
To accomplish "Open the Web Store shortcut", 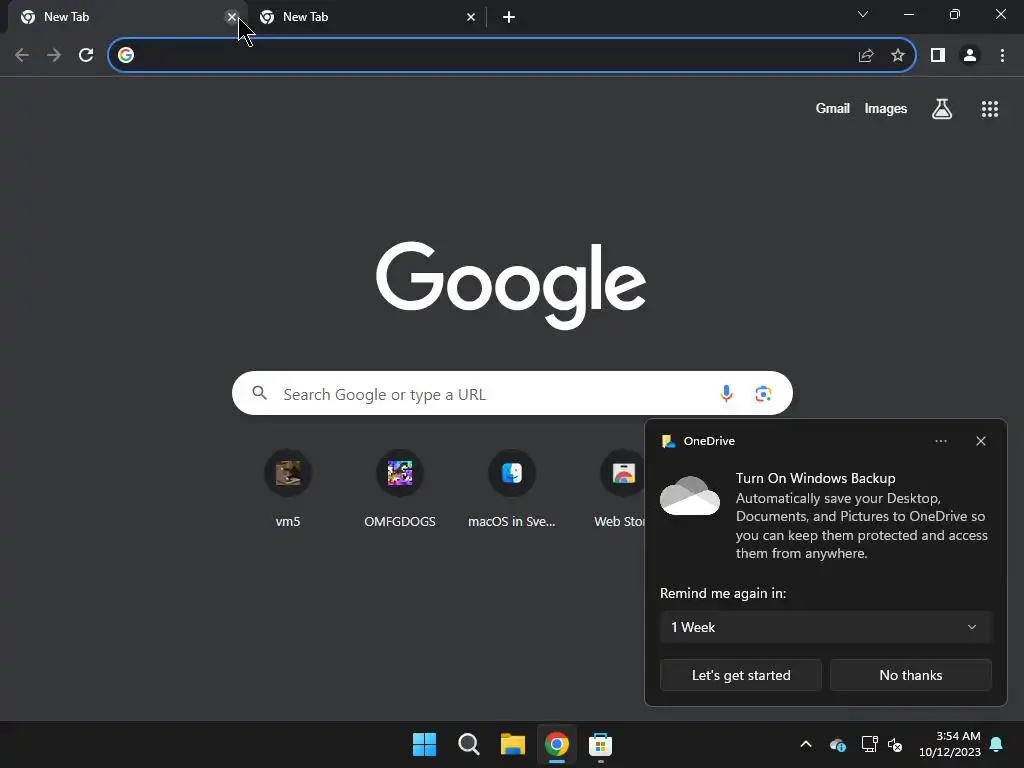I will coord(620,488).
